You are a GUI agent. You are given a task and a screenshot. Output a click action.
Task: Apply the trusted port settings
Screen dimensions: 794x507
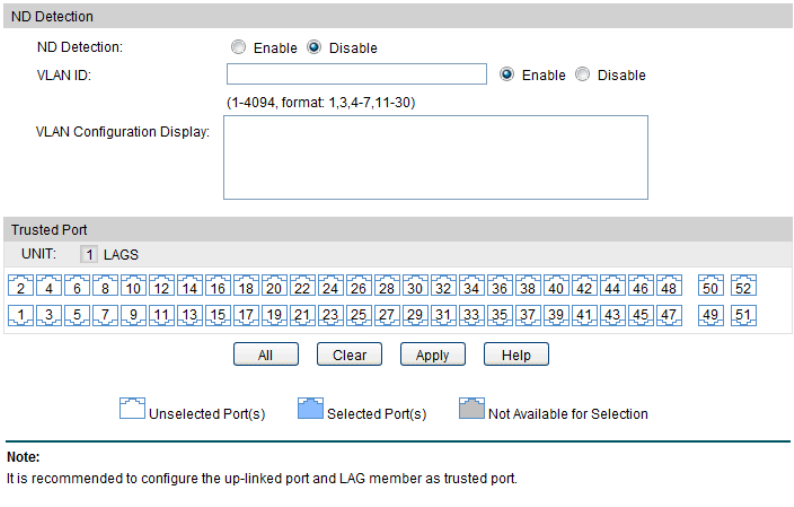click(x=432, y=354)
